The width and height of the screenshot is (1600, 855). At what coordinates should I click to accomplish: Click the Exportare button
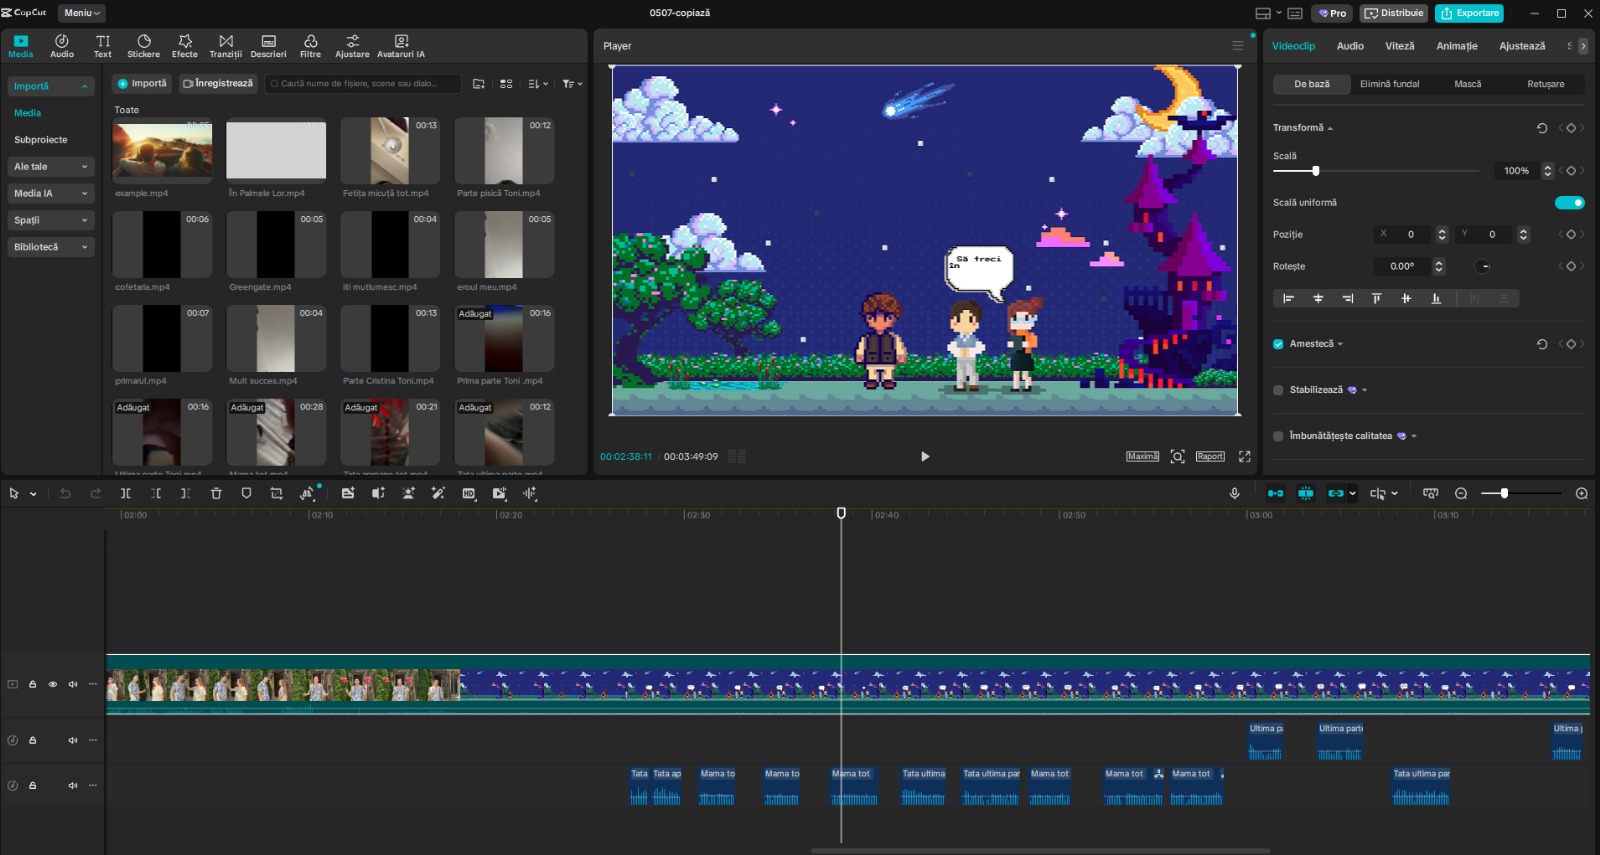tap(1469, 13)
